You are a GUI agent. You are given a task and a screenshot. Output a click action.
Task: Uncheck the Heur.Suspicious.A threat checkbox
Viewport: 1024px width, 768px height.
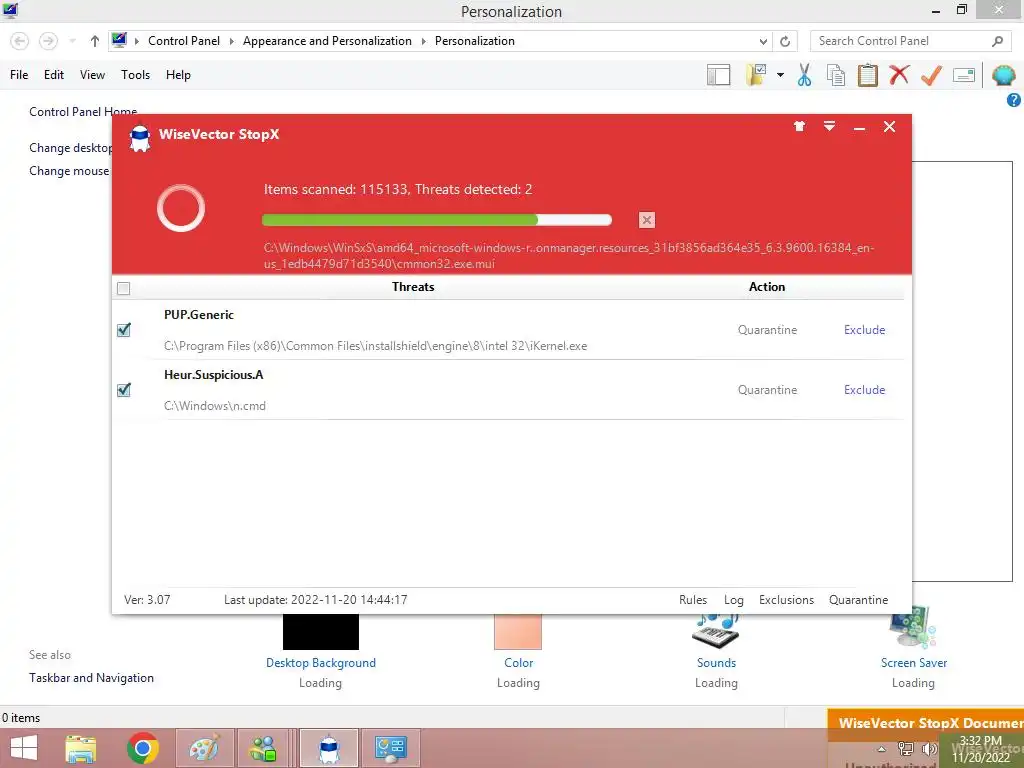[123, 390]
